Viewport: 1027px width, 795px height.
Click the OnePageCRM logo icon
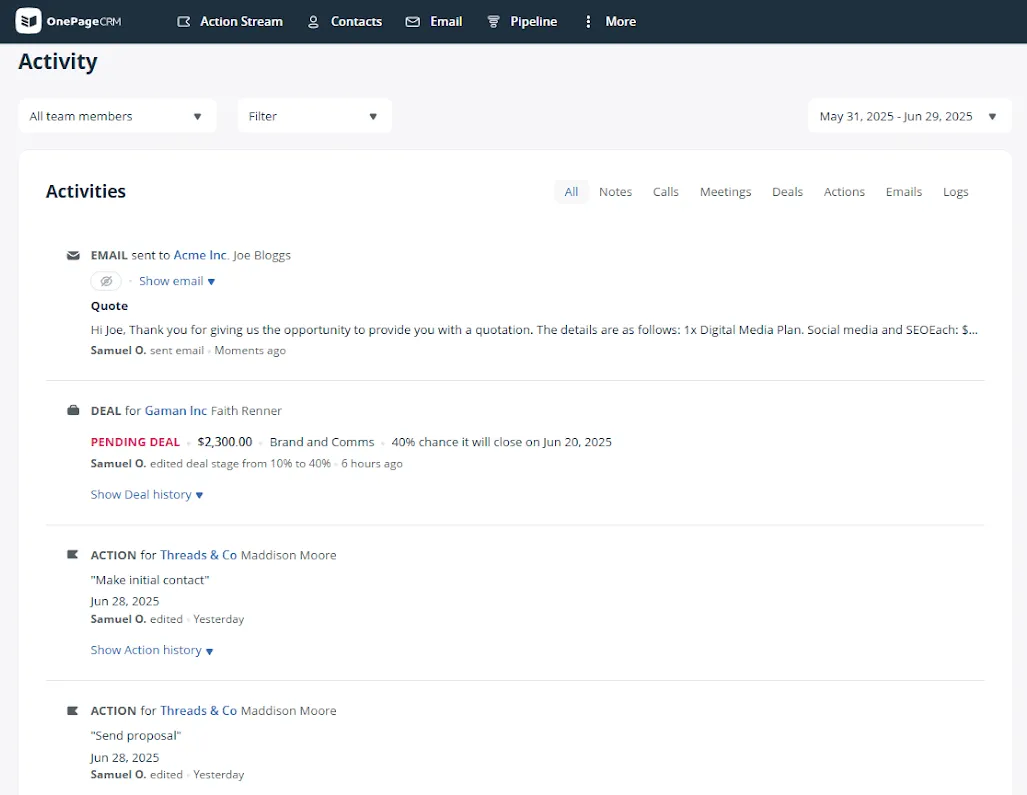pyautogui.click(x=28, y=21)
